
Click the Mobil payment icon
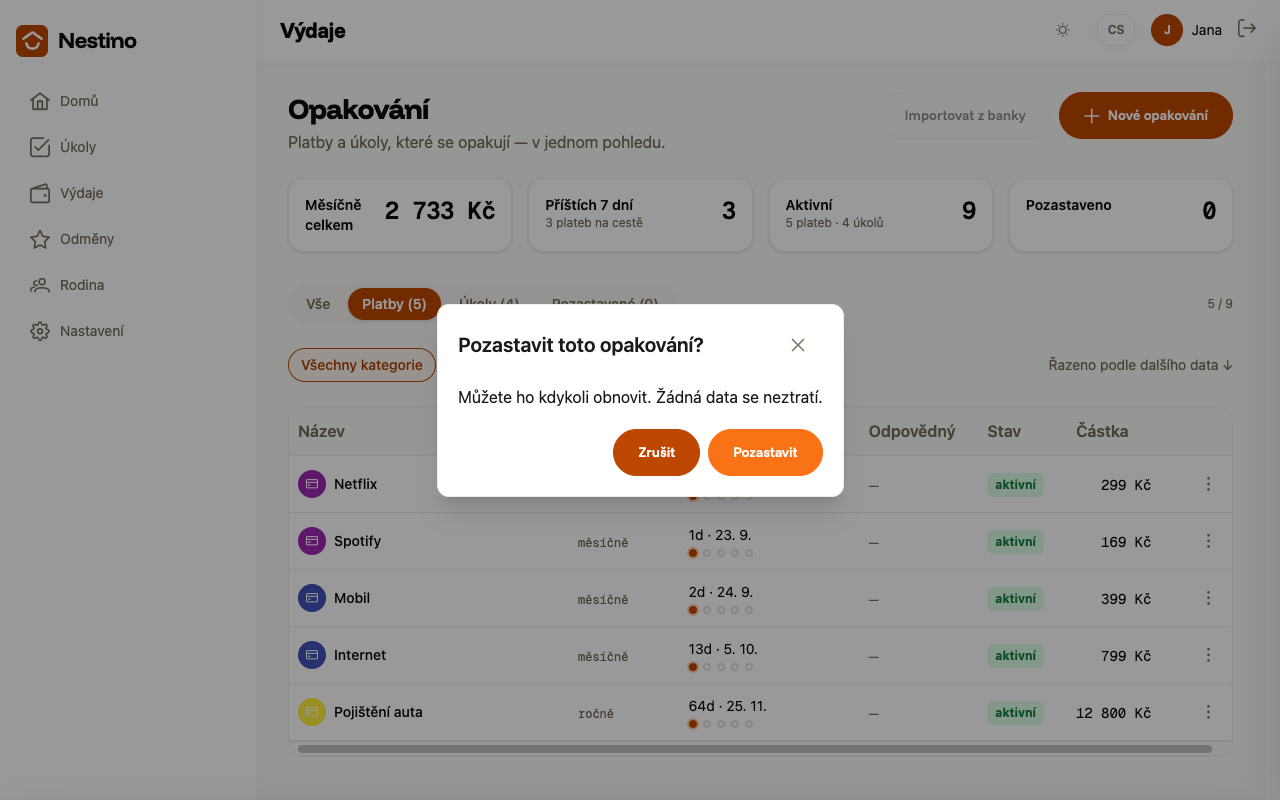(x=312, y=598)
